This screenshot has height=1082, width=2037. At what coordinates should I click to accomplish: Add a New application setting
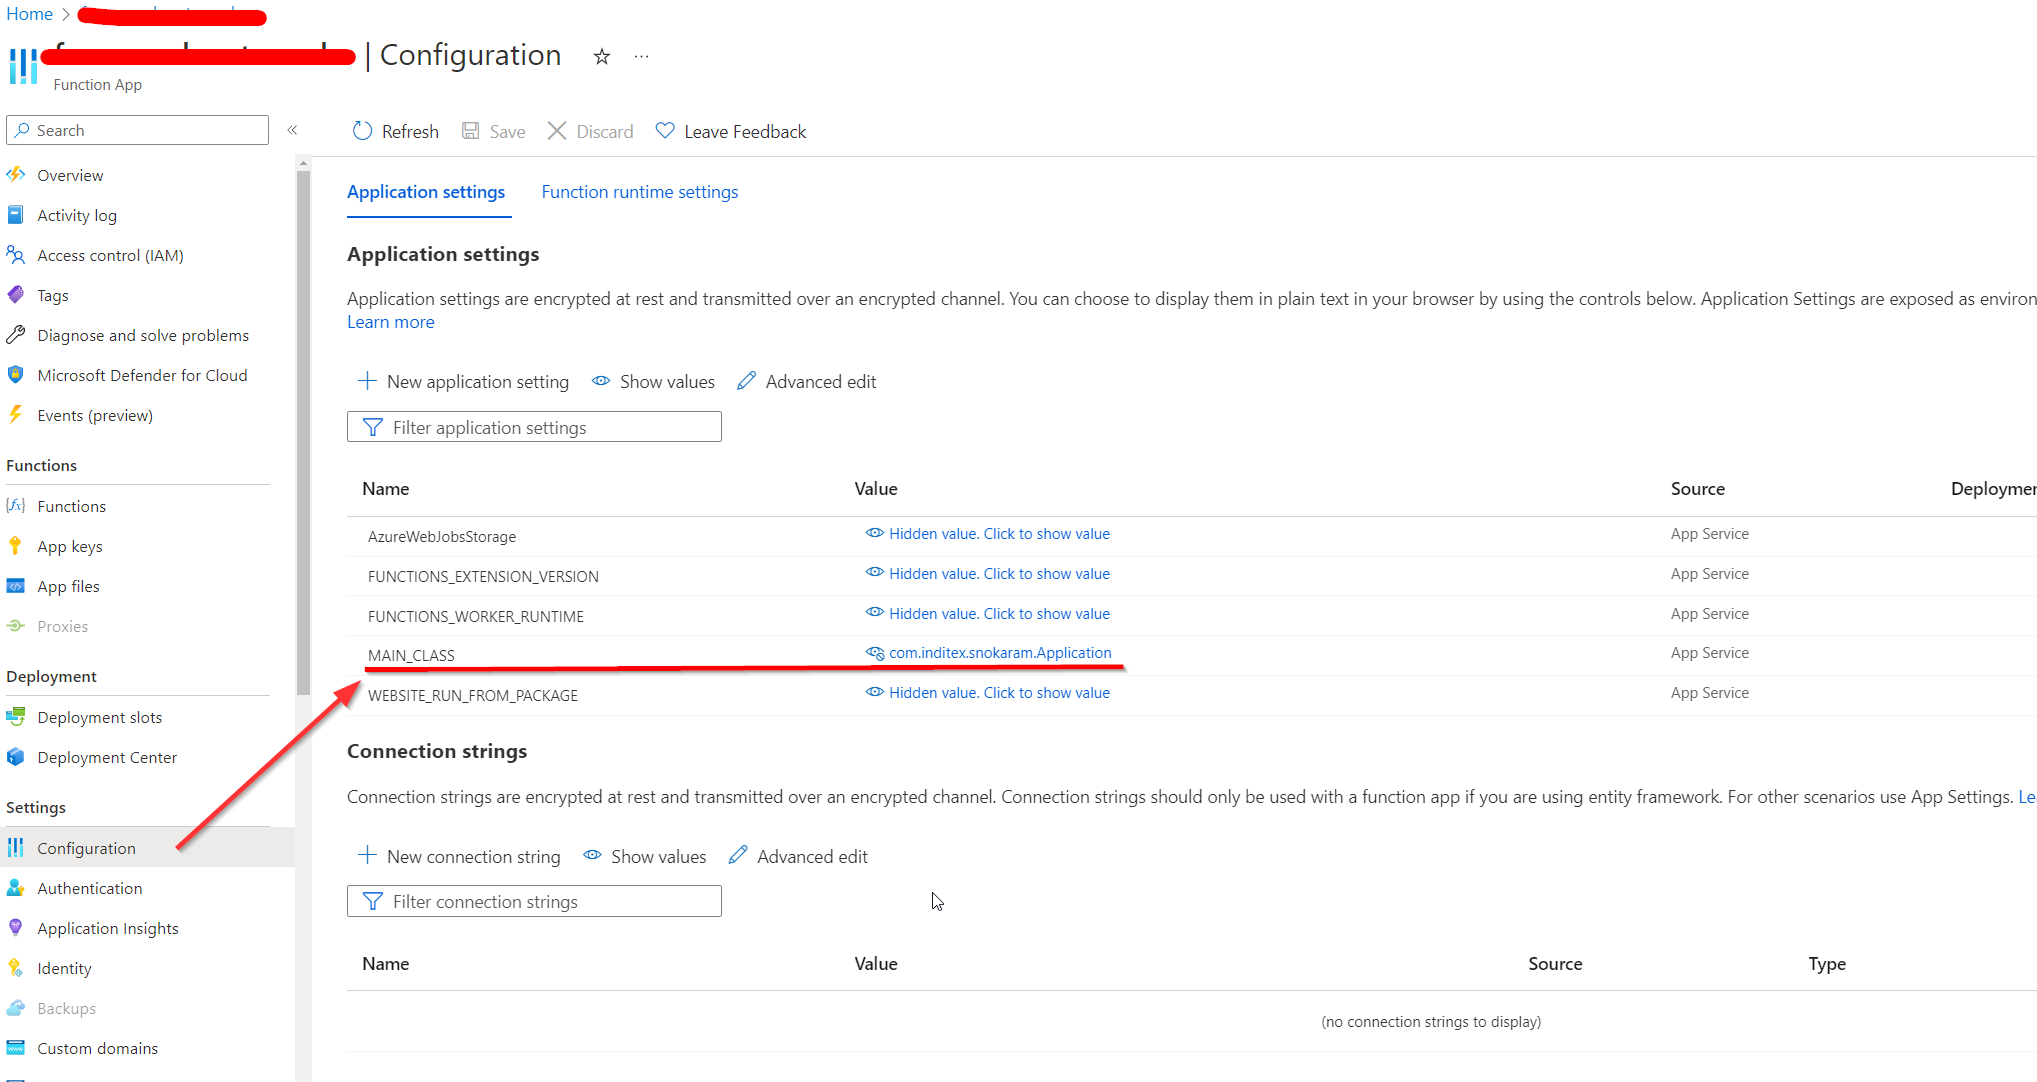point(463,382)
